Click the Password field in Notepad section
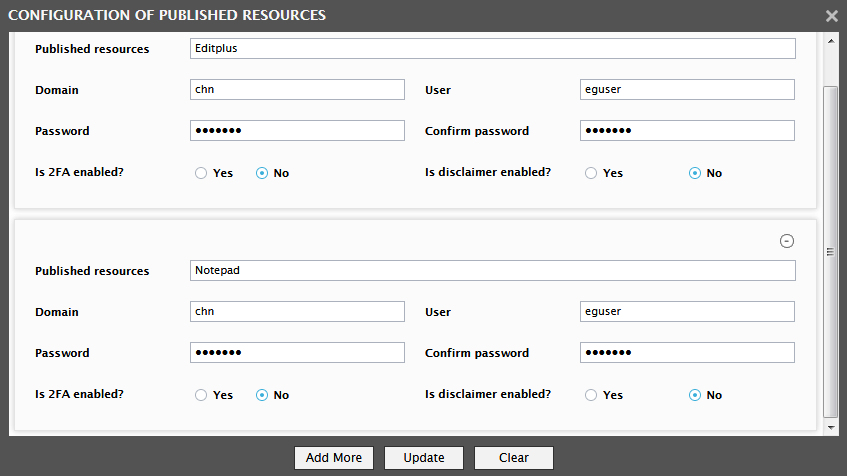 (x=297, y=352)
